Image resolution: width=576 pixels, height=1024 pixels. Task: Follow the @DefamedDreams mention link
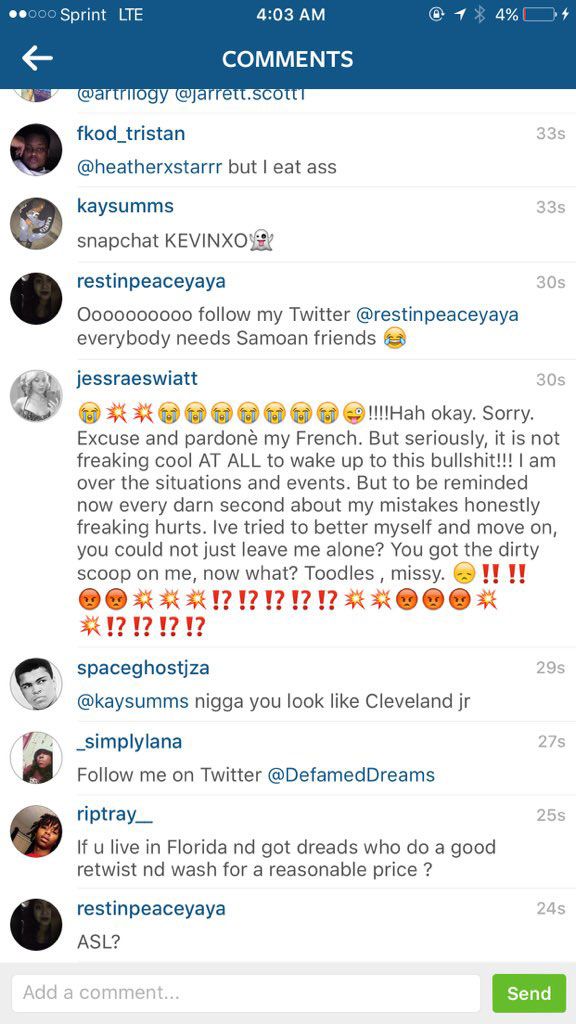(x=351, y=775)
